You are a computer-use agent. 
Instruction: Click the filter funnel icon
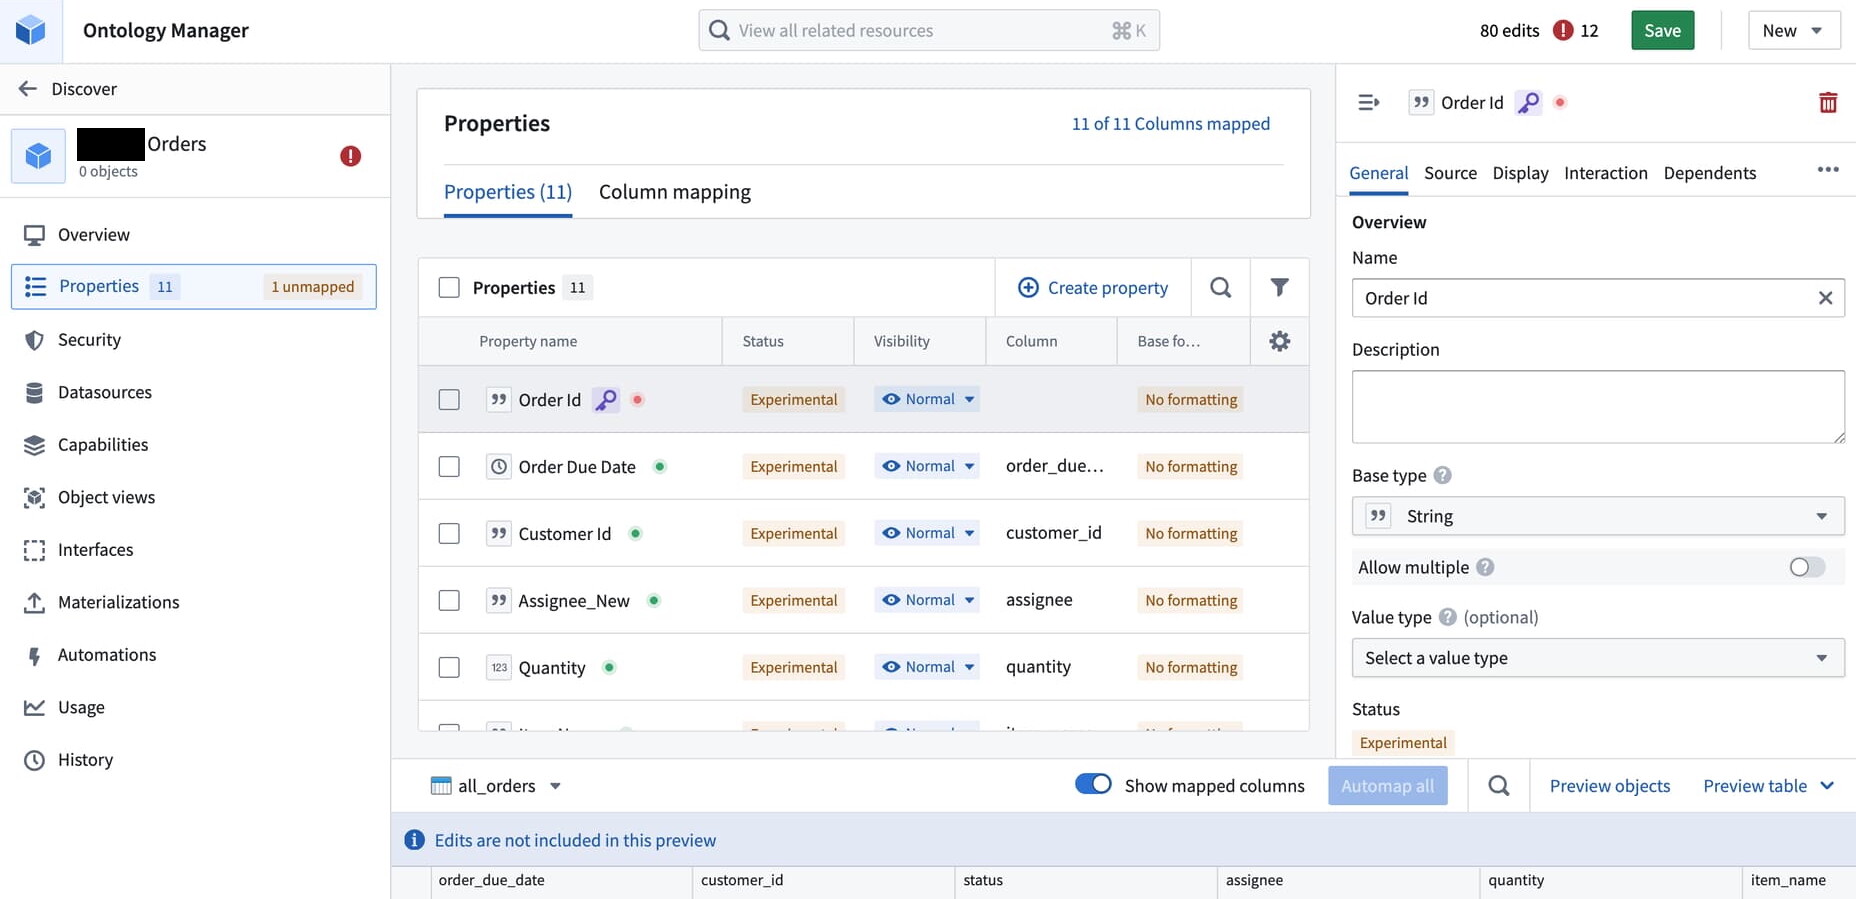[1279, 288]
